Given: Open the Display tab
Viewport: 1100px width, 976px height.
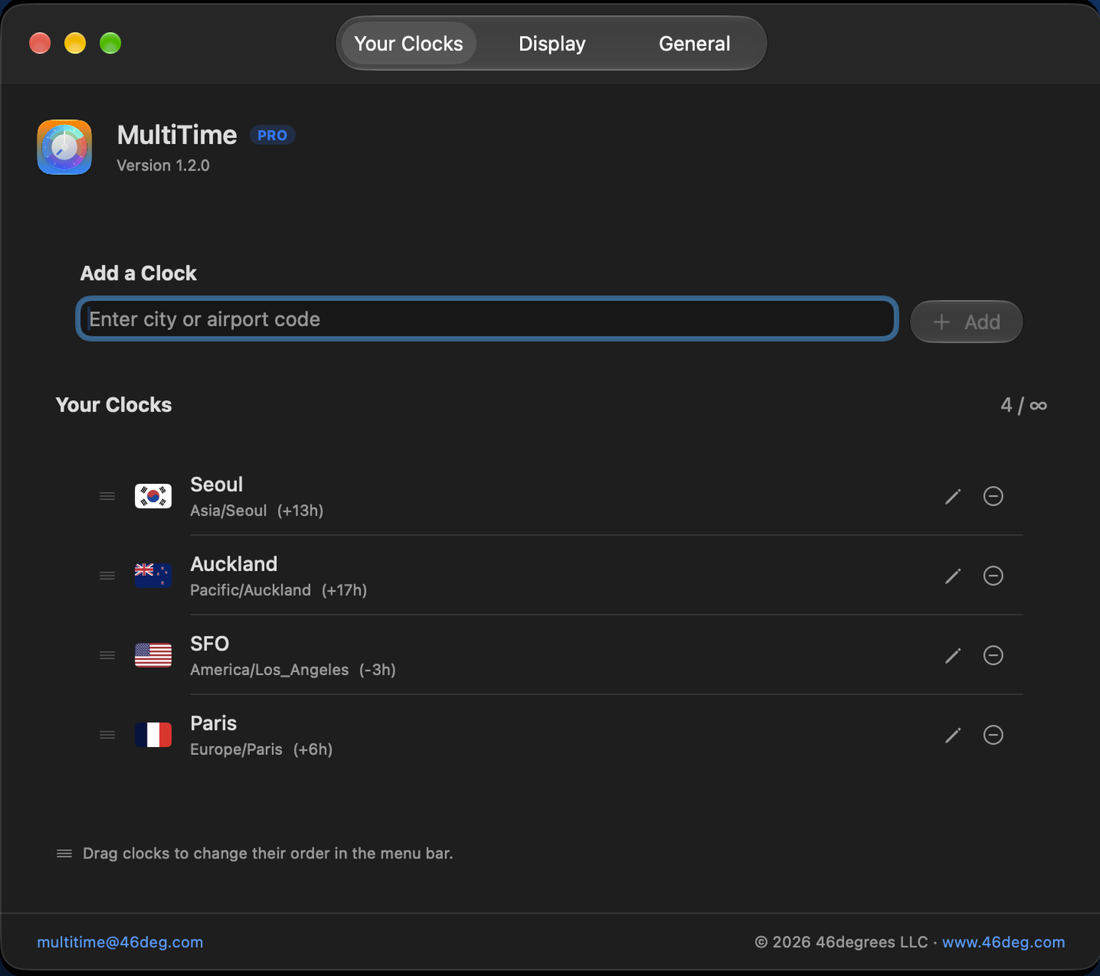Looking at the screenshot, I should [x=551, y=44].
